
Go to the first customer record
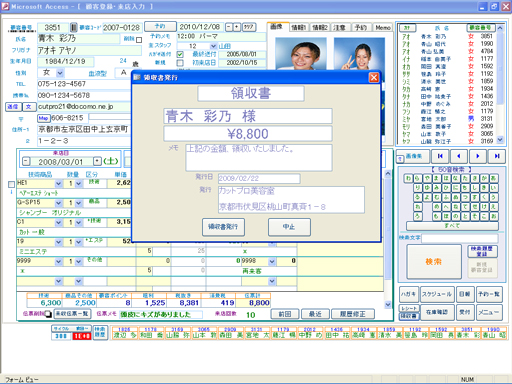tap(440, 156)
